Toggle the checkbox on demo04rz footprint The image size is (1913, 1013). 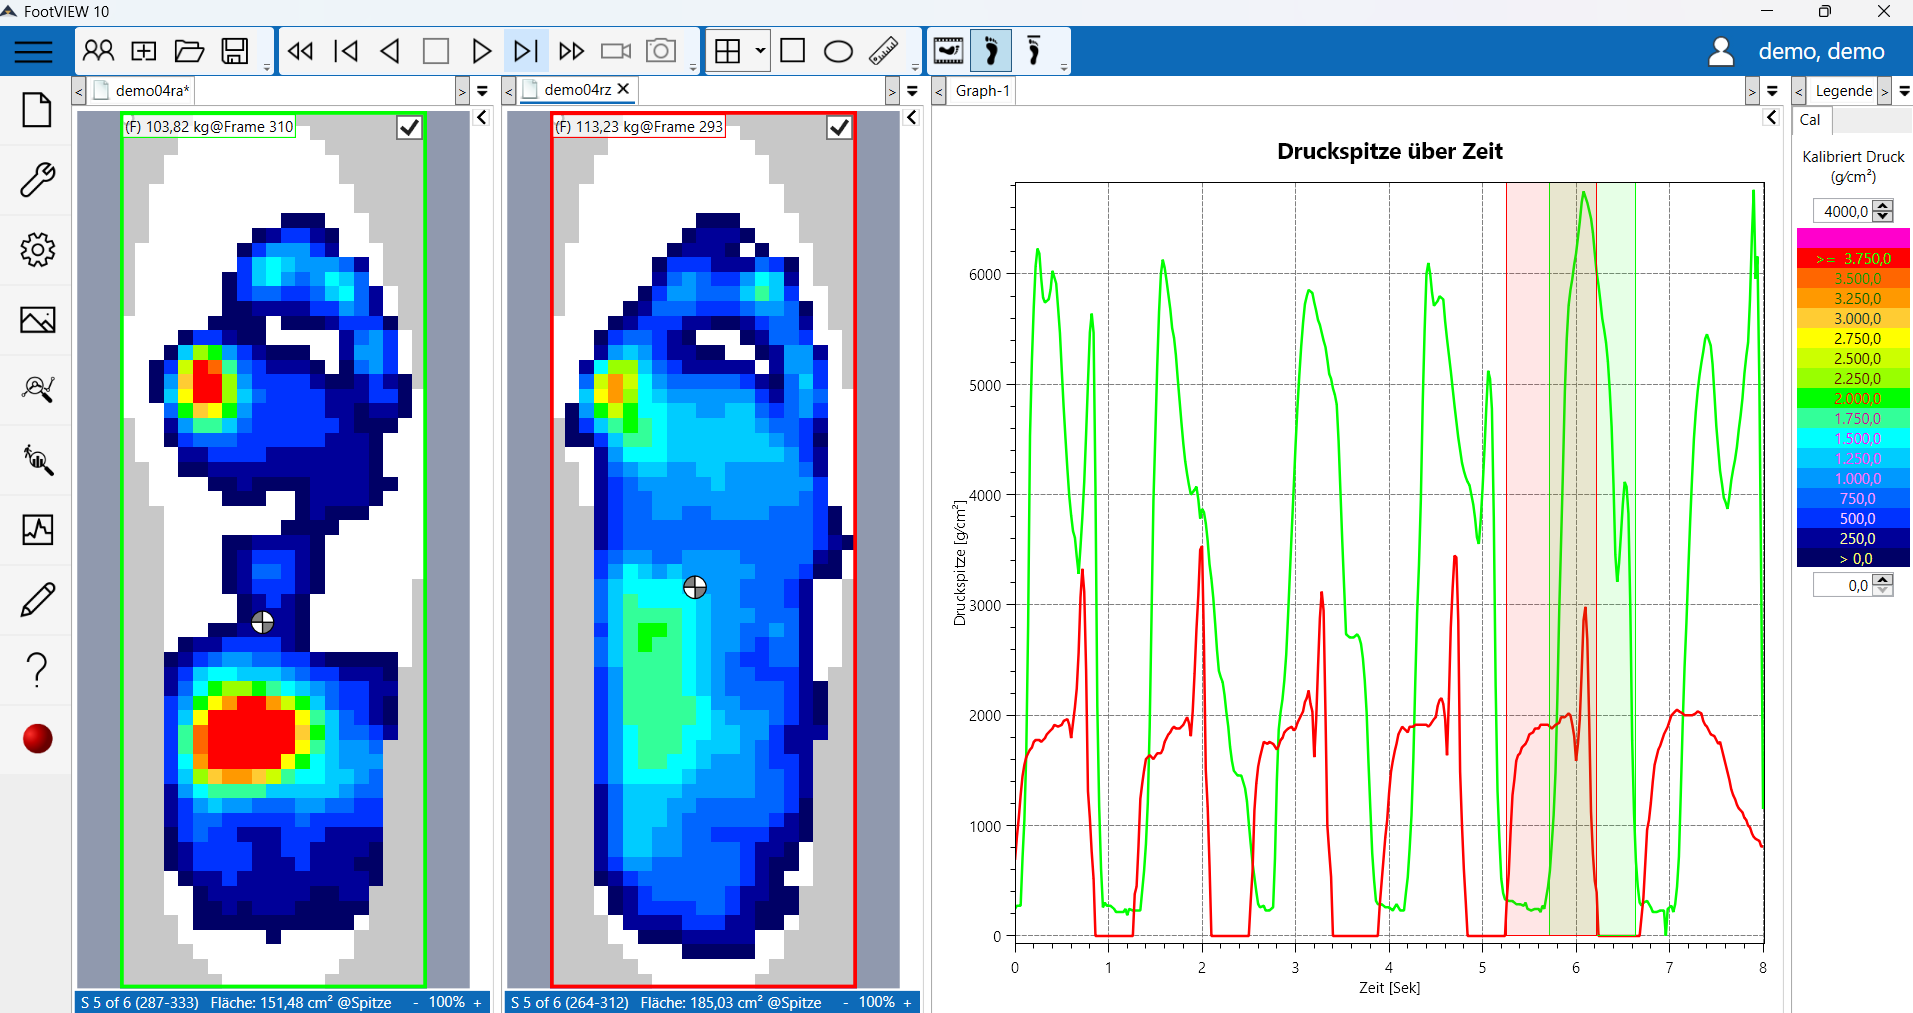(x=839, y=128)
